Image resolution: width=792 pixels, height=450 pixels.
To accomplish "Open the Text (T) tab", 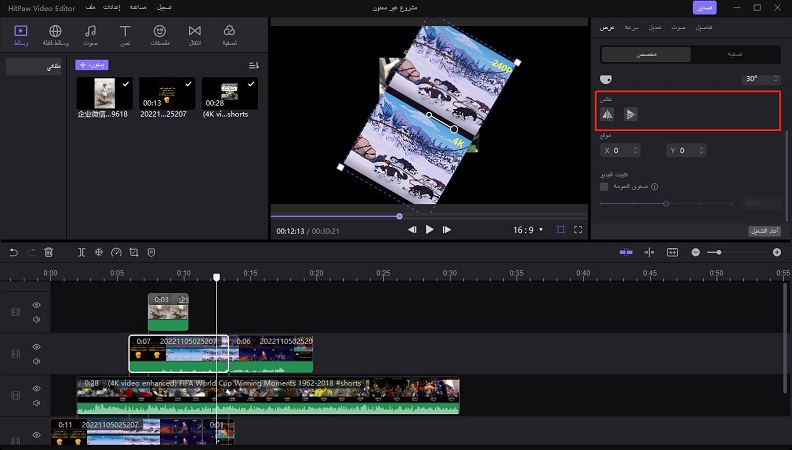I will [125, 35].
